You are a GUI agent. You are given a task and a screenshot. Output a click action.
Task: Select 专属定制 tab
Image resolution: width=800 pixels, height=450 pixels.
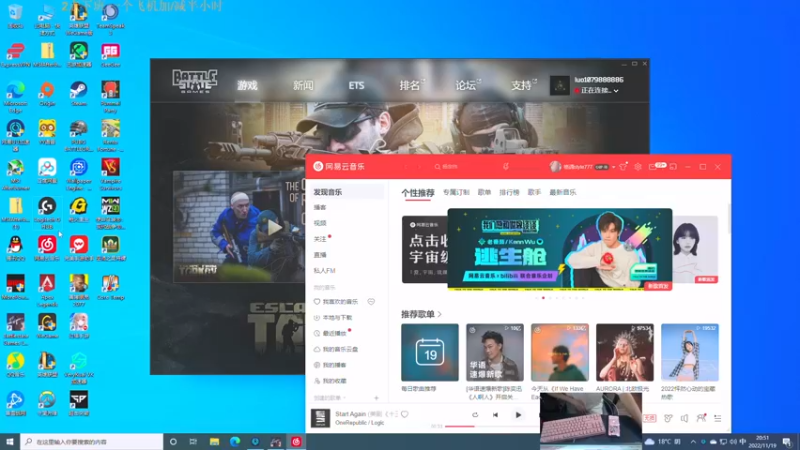456,192
